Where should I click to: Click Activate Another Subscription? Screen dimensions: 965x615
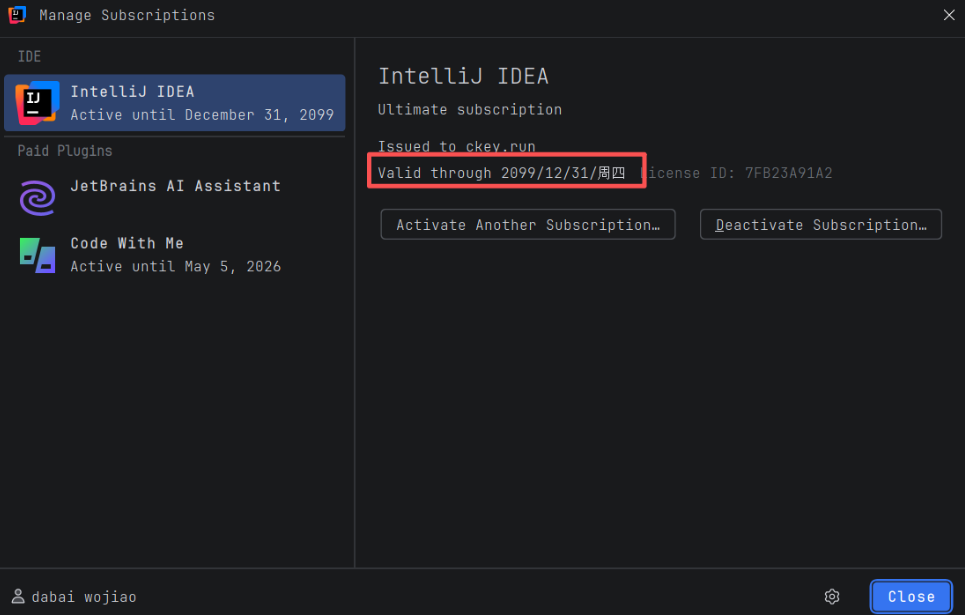527,224
